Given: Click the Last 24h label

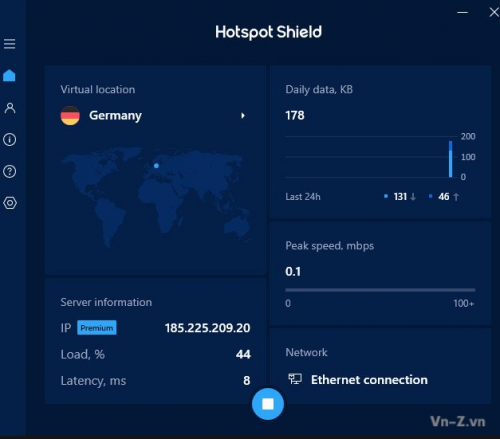Looking at the screenshot, I should pyautogui.click(x=303, y=197).
